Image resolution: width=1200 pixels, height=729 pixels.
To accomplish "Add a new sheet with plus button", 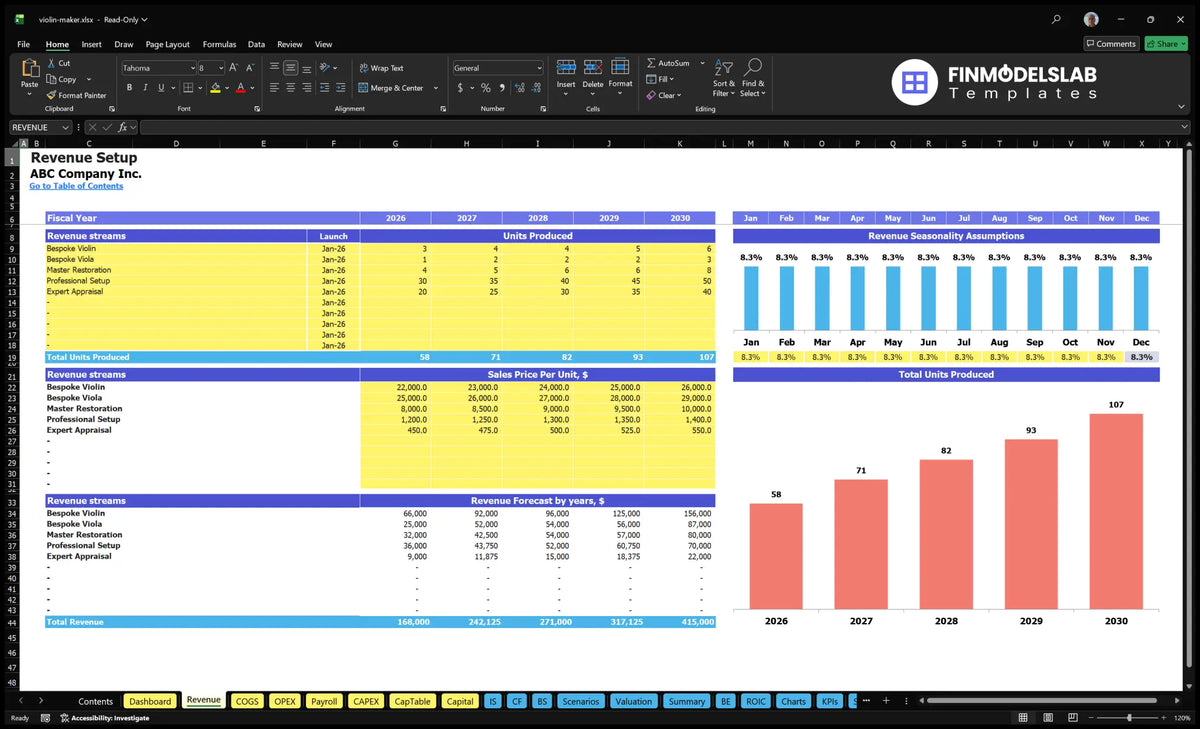I will tap(885, 701).
